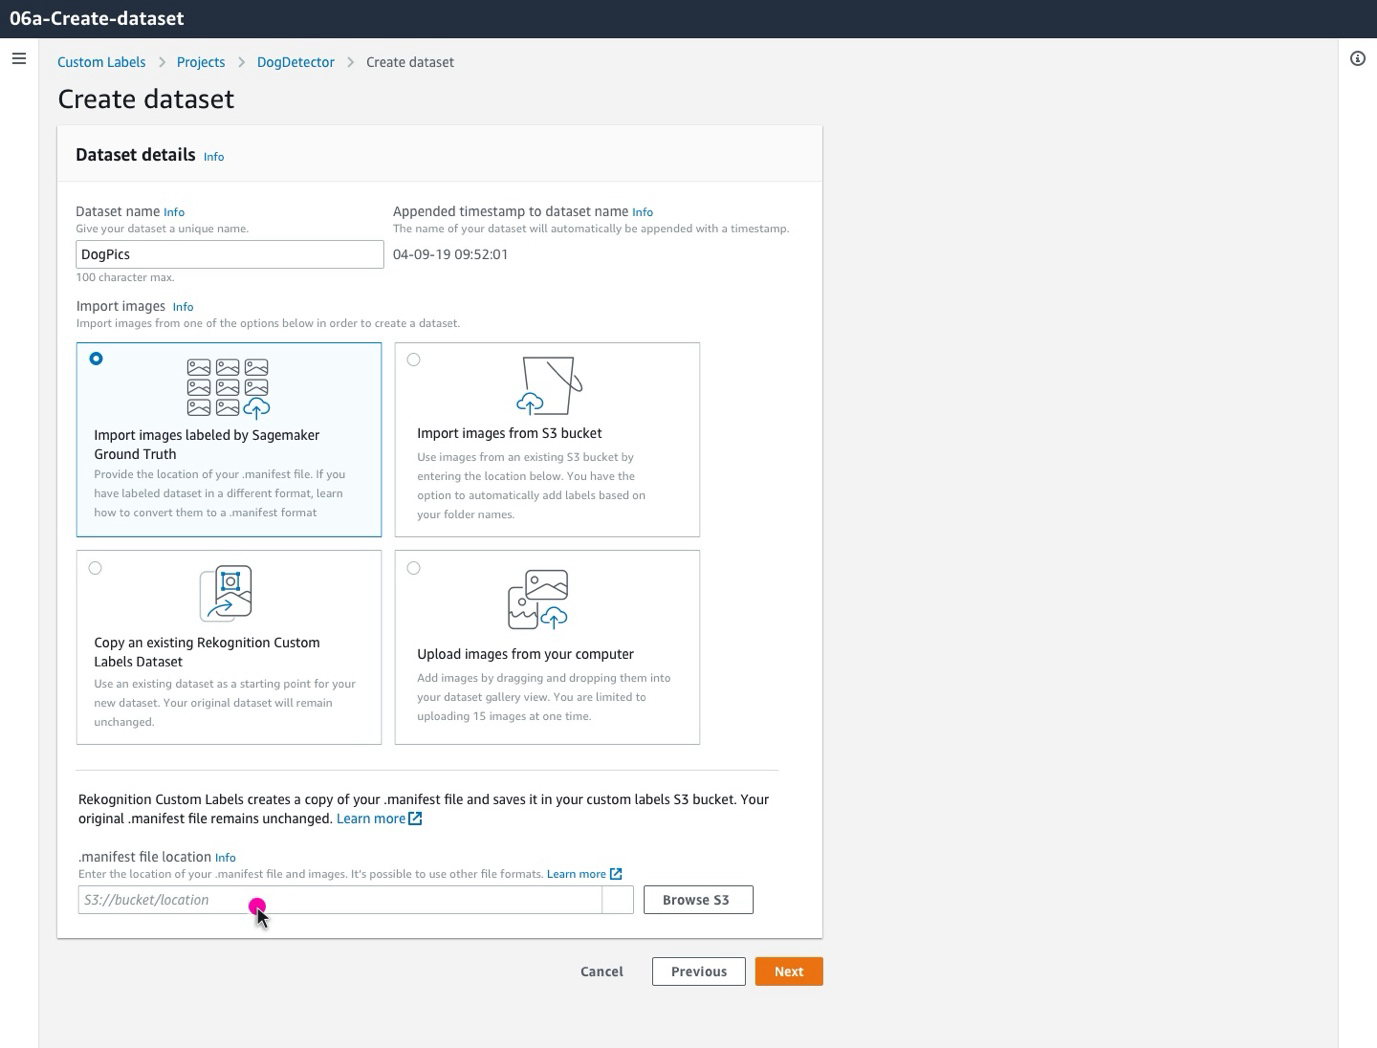Open the DogDetector project breadcrumb
Image resolution: width=1377 pixels, height=1048 pixels.
[x=295, y=62]
